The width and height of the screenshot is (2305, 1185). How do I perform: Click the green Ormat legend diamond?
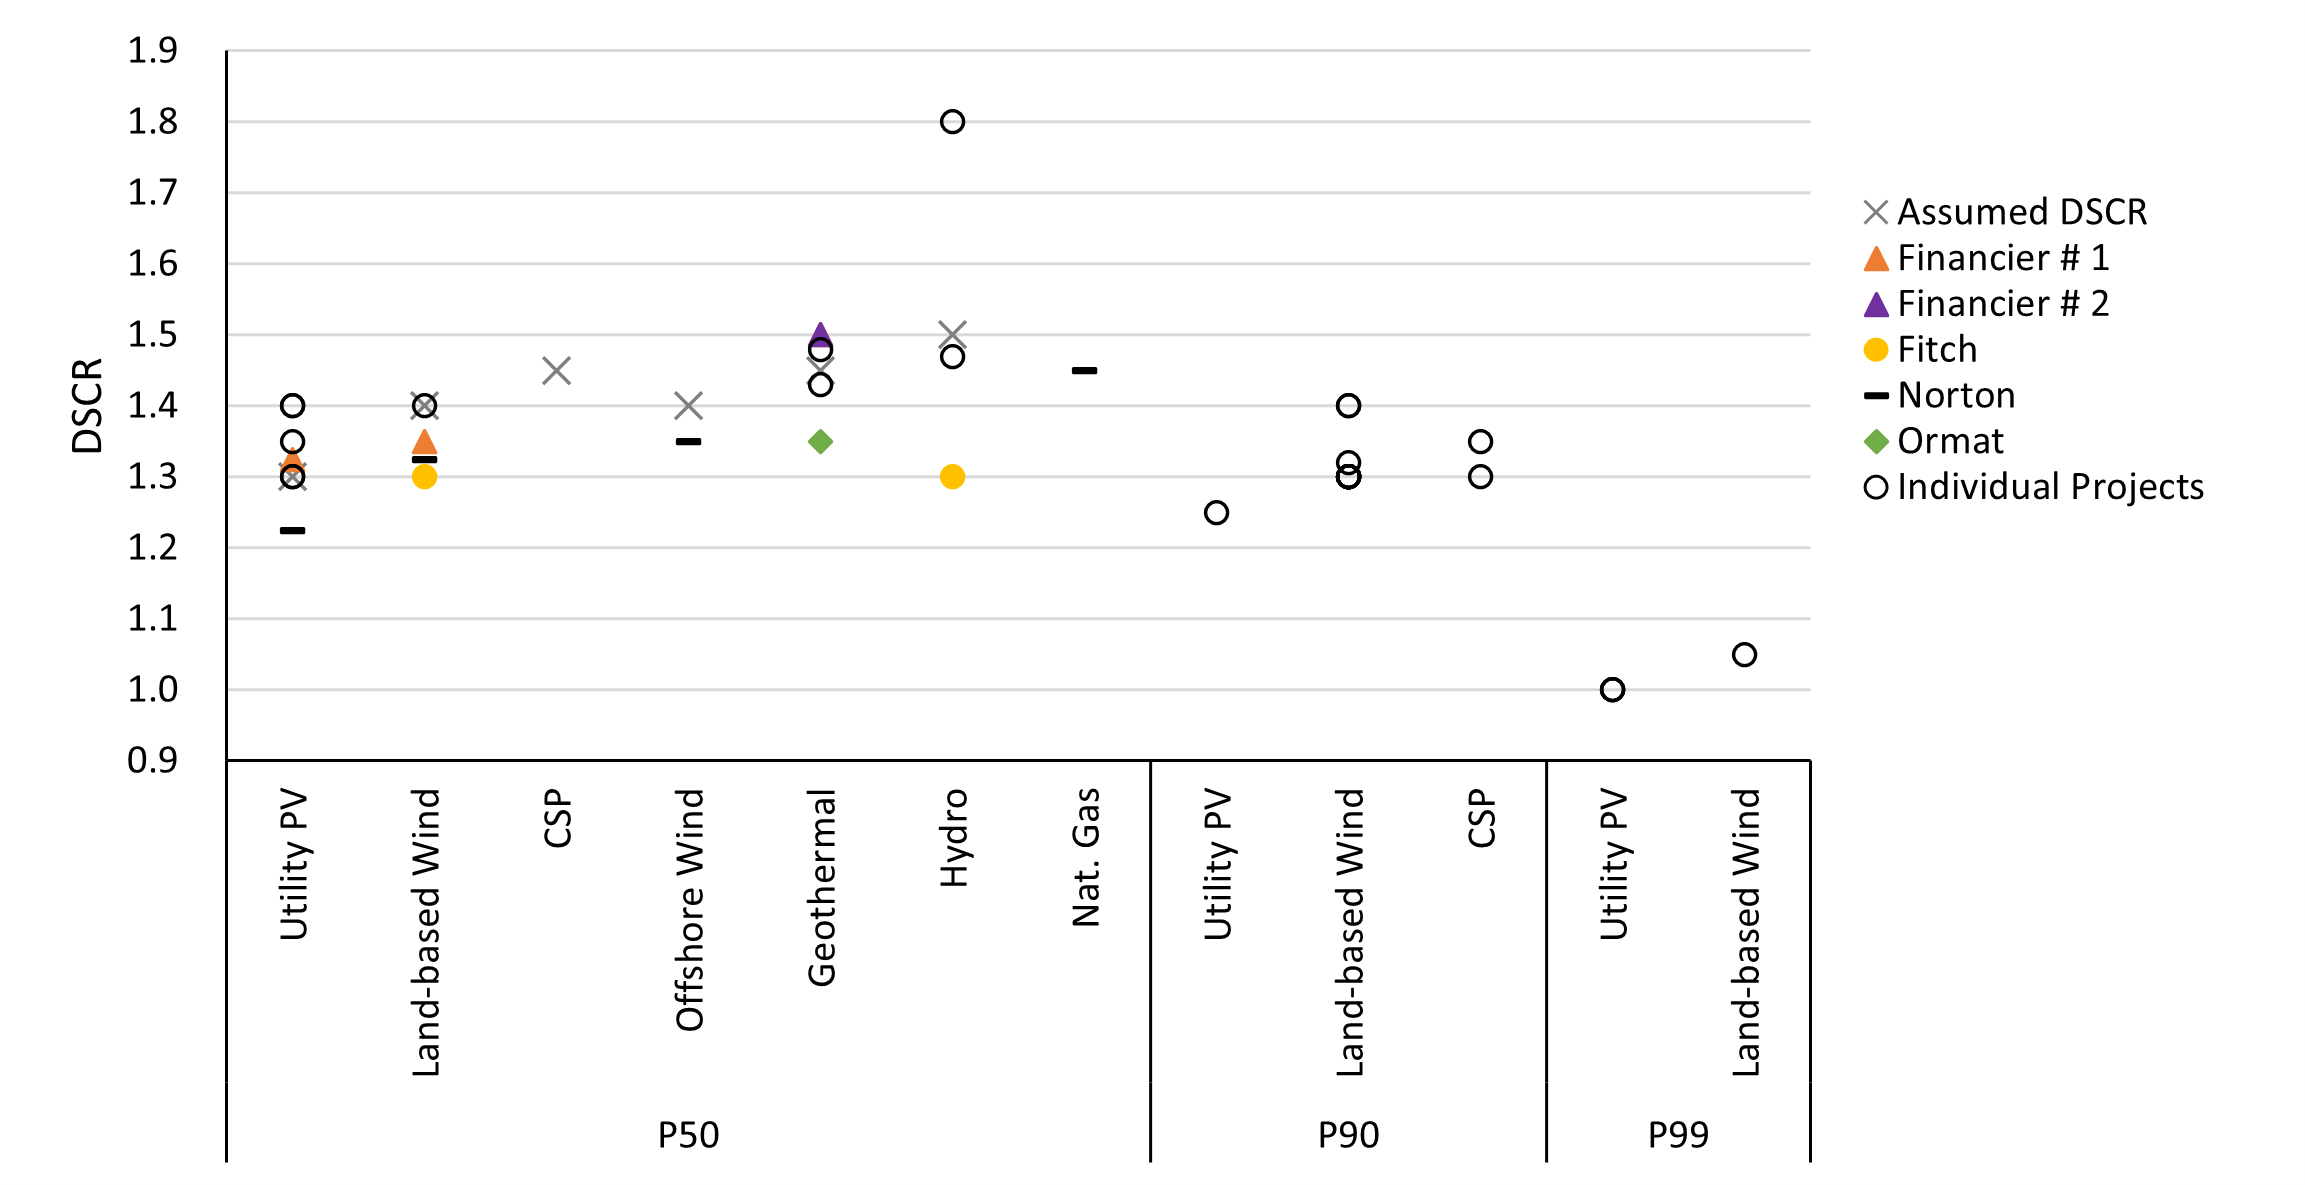1875,441
